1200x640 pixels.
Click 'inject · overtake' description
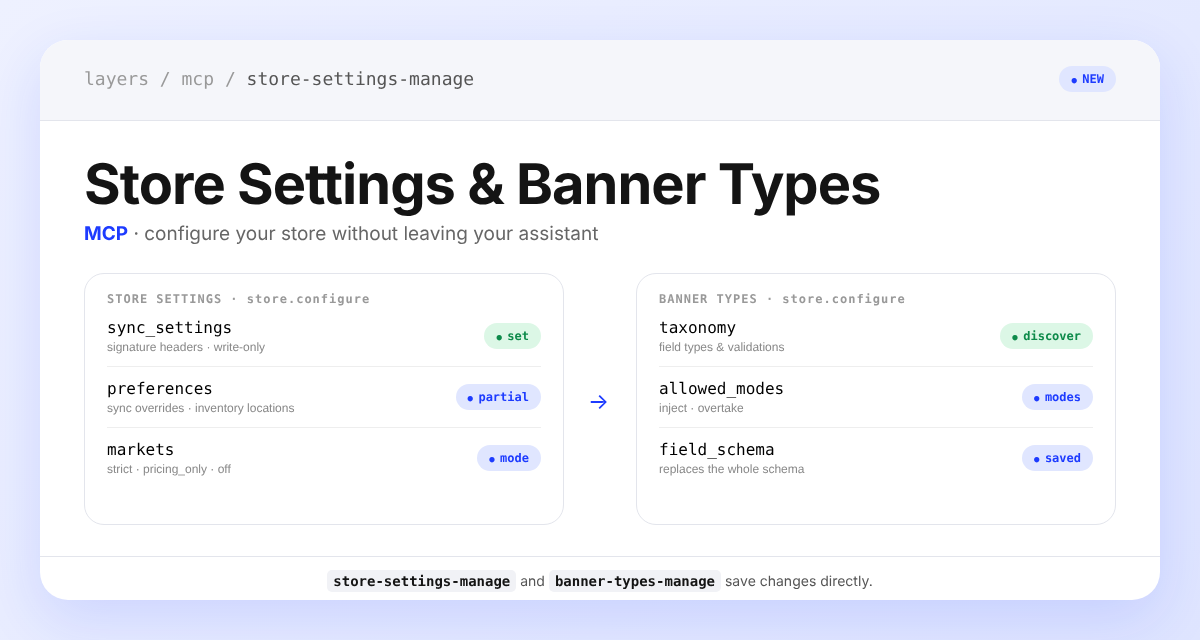[x=701, y=408]
